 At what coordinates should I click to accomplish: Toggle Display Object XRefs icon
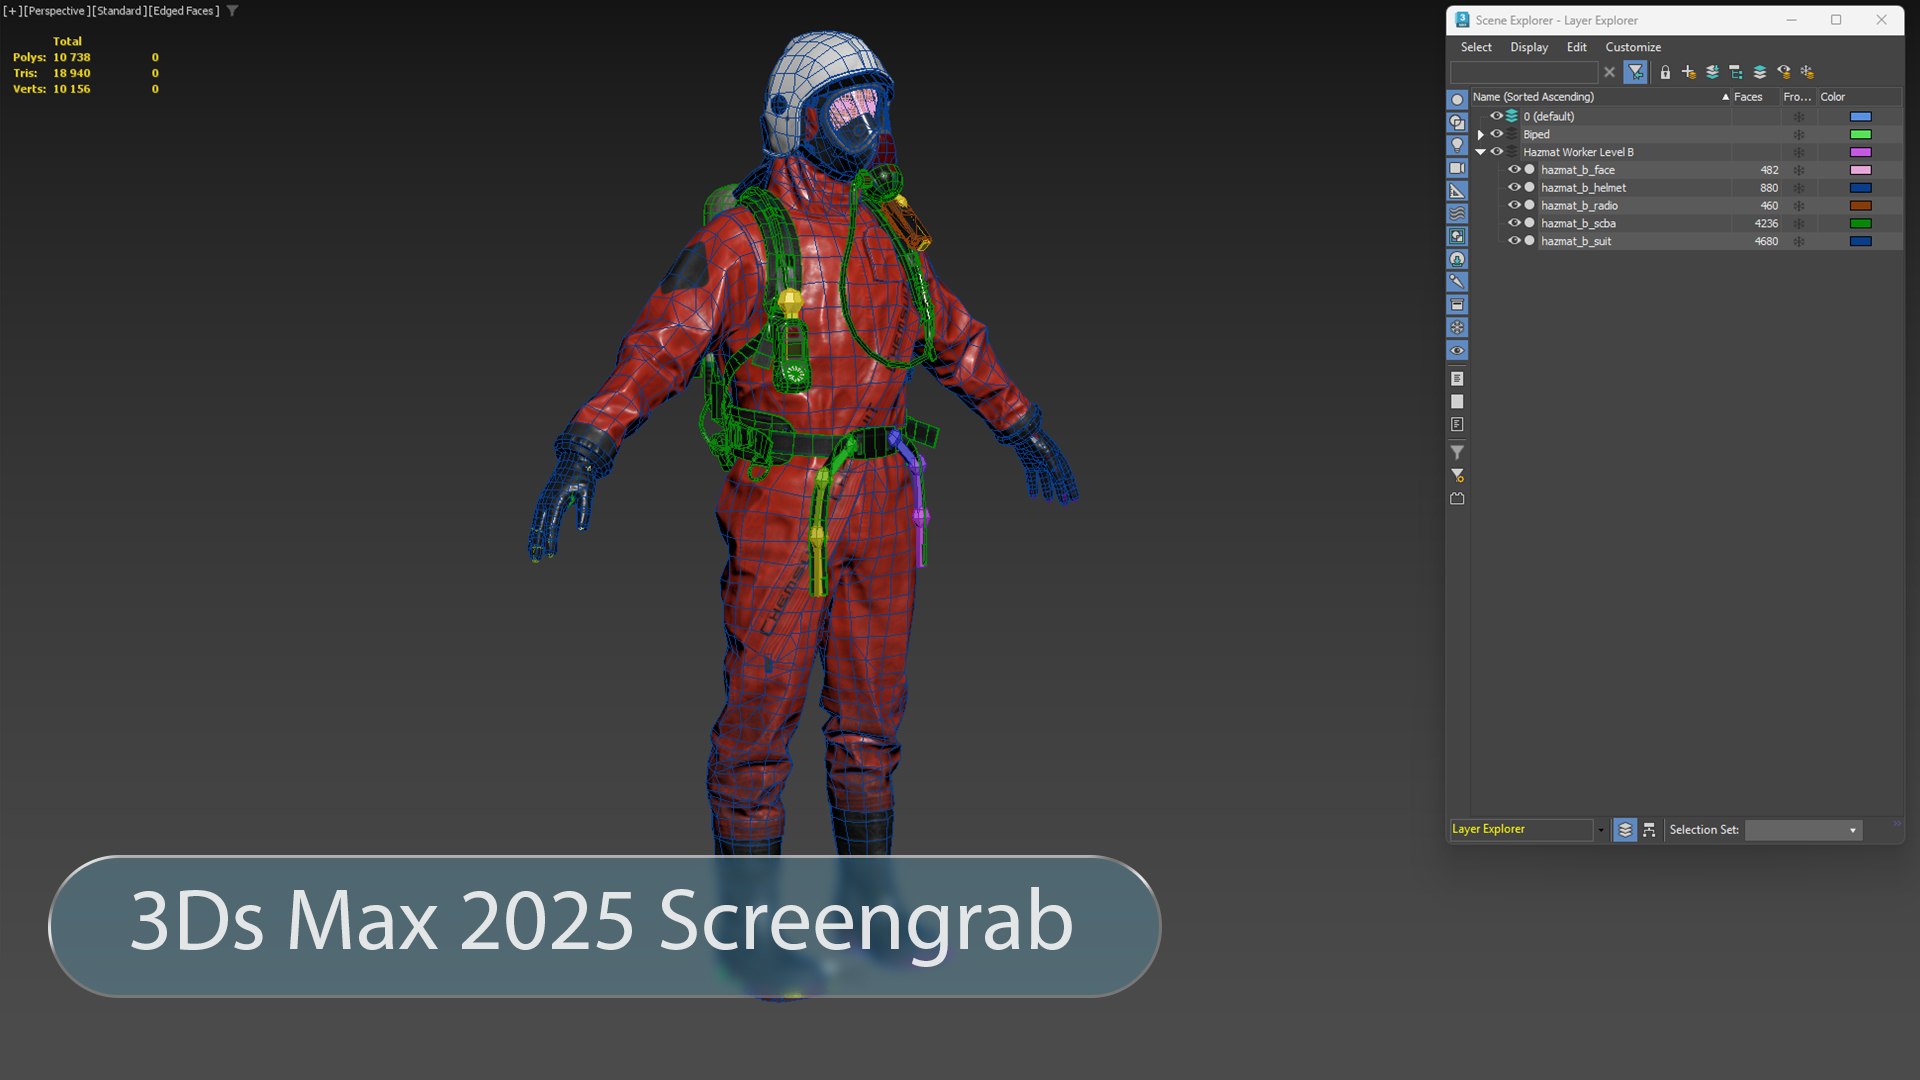pyautogui.click(x=1457, y=259)
